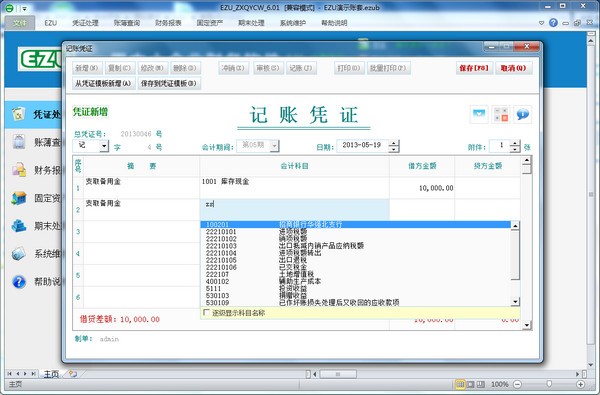Increment the date spinner upward
Image resolution: width=600 pixels, height=395 pixels.
(x=393, y=143)
